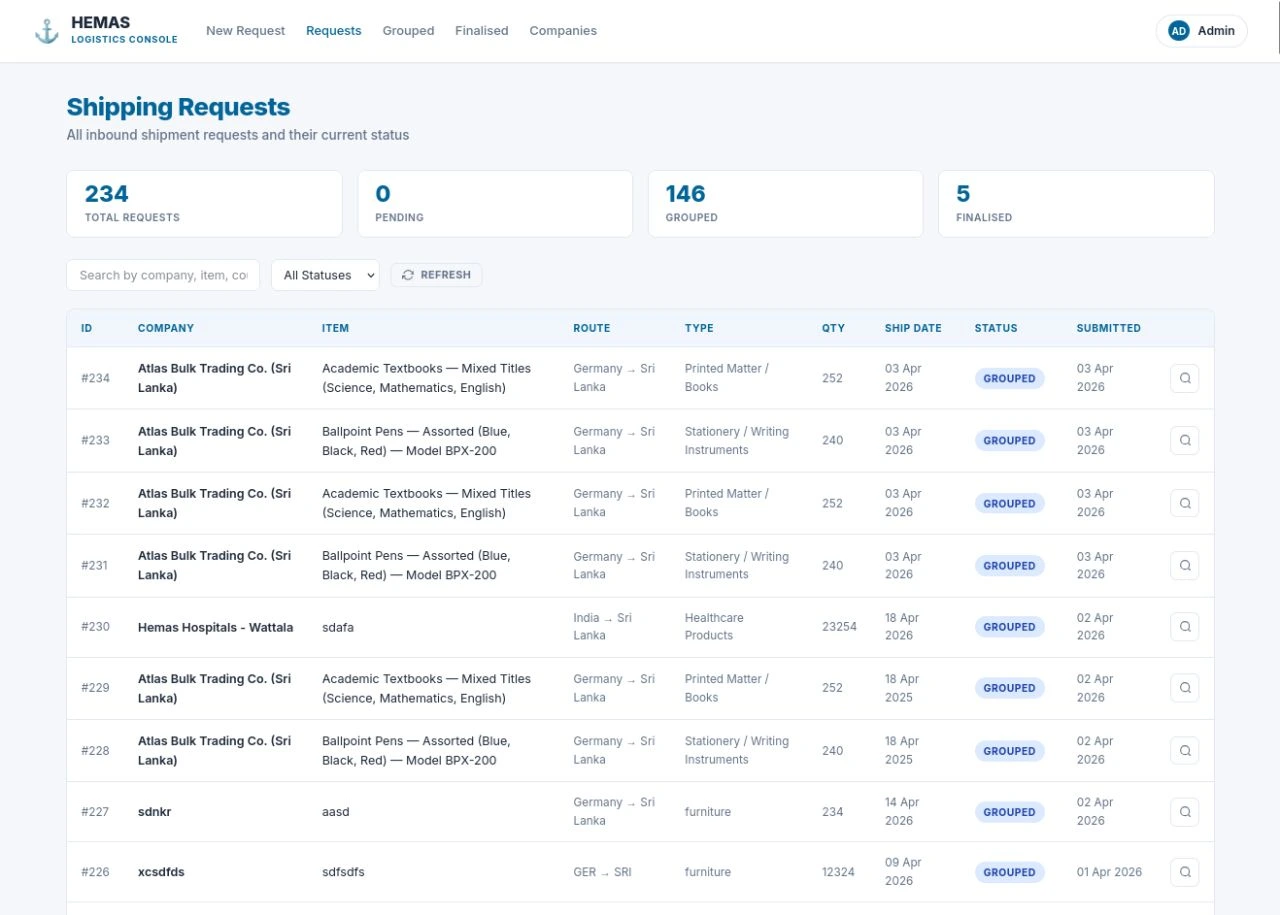Click the ID column header
This screenshot has height=915, width=1280.
pyautogui.click(x=87, y=328)
